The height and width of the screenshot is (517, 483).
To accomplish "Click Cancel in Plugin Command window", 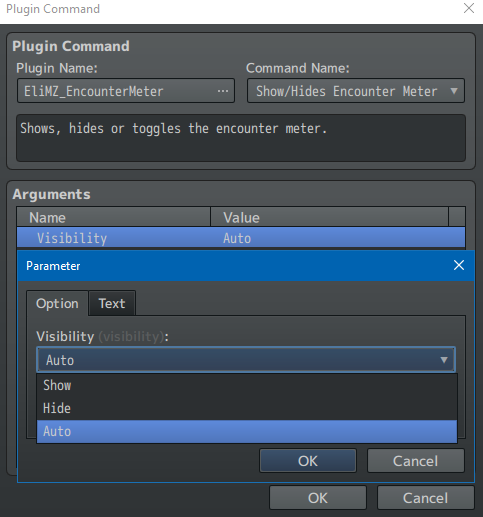I will [426, 498].
